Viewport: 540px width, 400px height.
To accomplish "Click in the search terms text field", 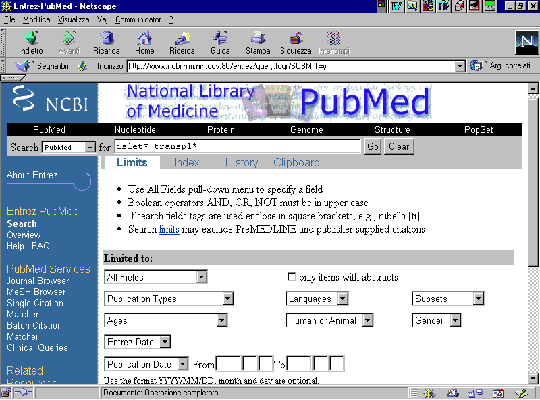I will [237, 146].
